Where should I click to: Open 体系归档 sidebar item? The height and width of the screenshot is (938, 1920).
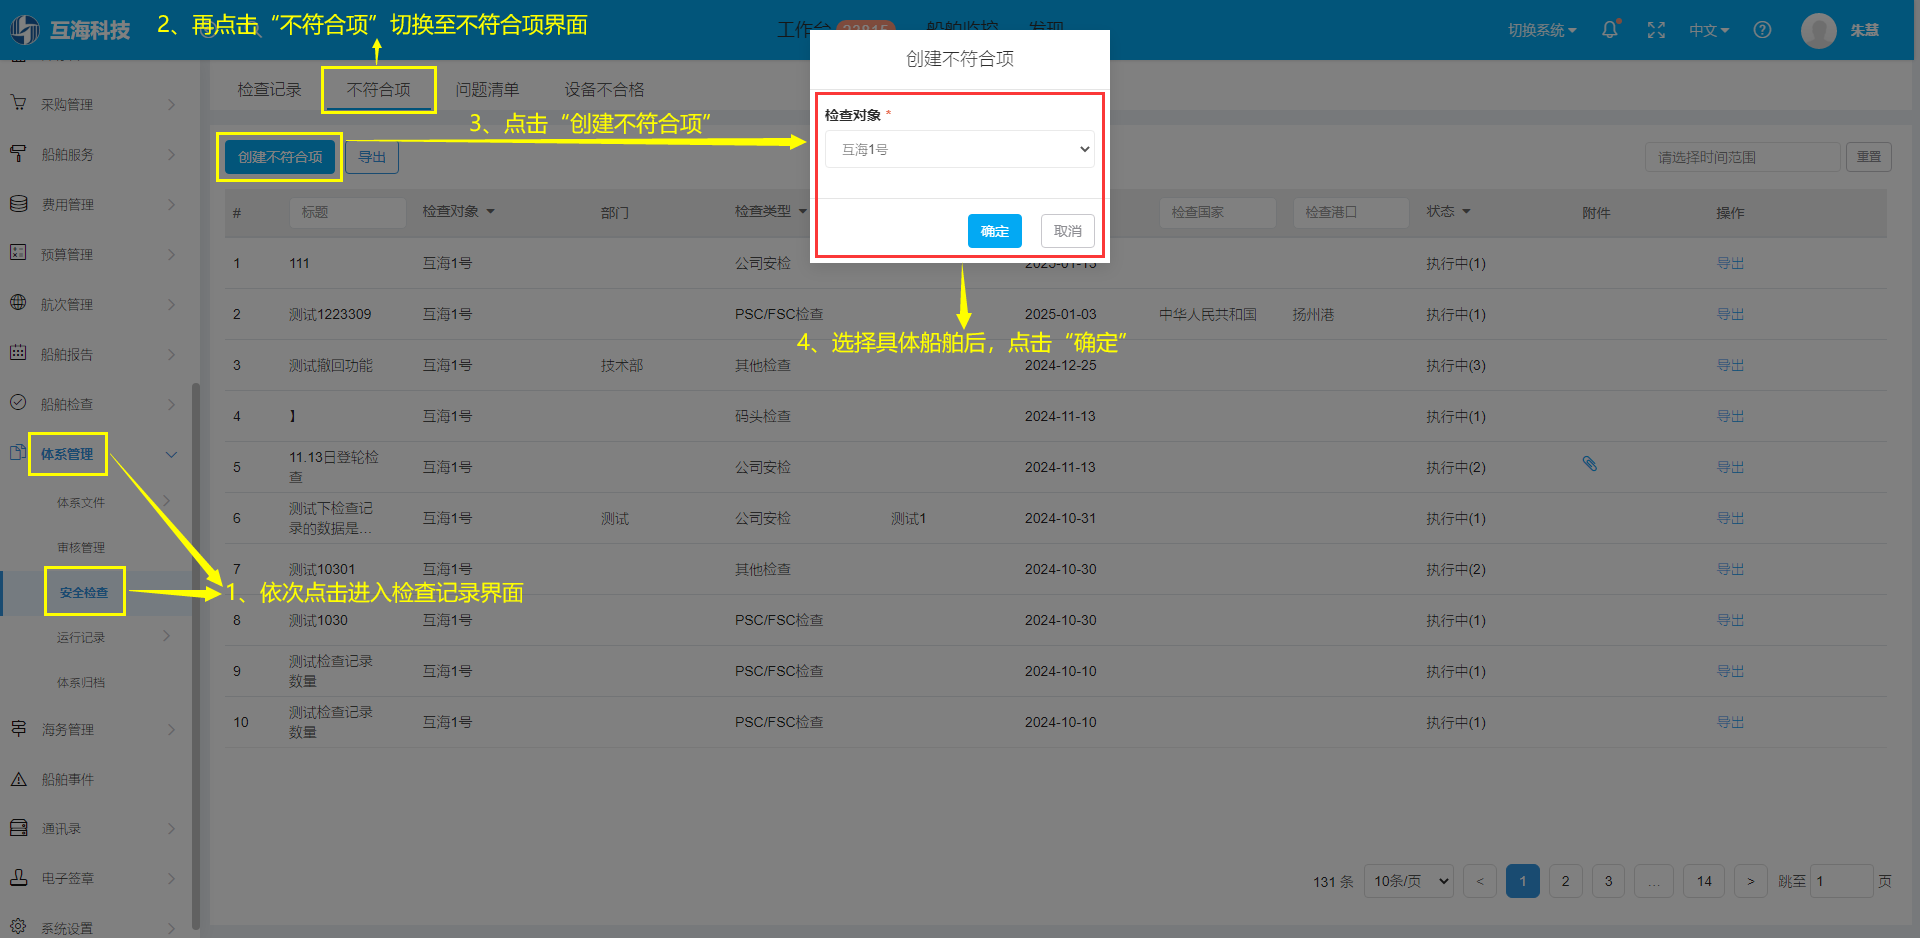pos(81,682)
